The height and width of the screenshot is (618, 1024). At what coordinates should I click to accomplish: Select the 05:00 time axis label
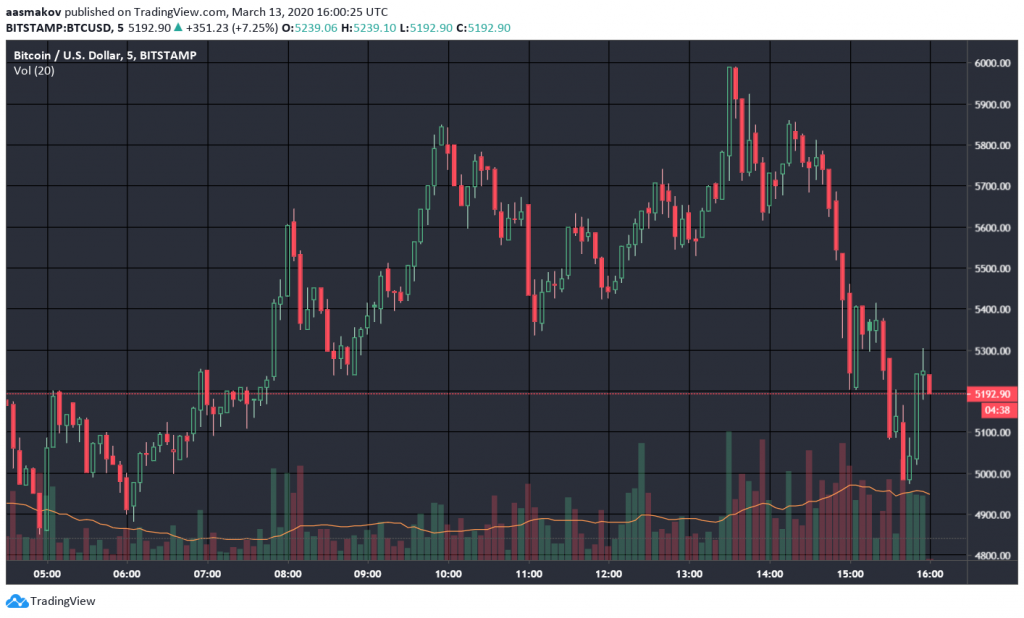coord(47,574)
